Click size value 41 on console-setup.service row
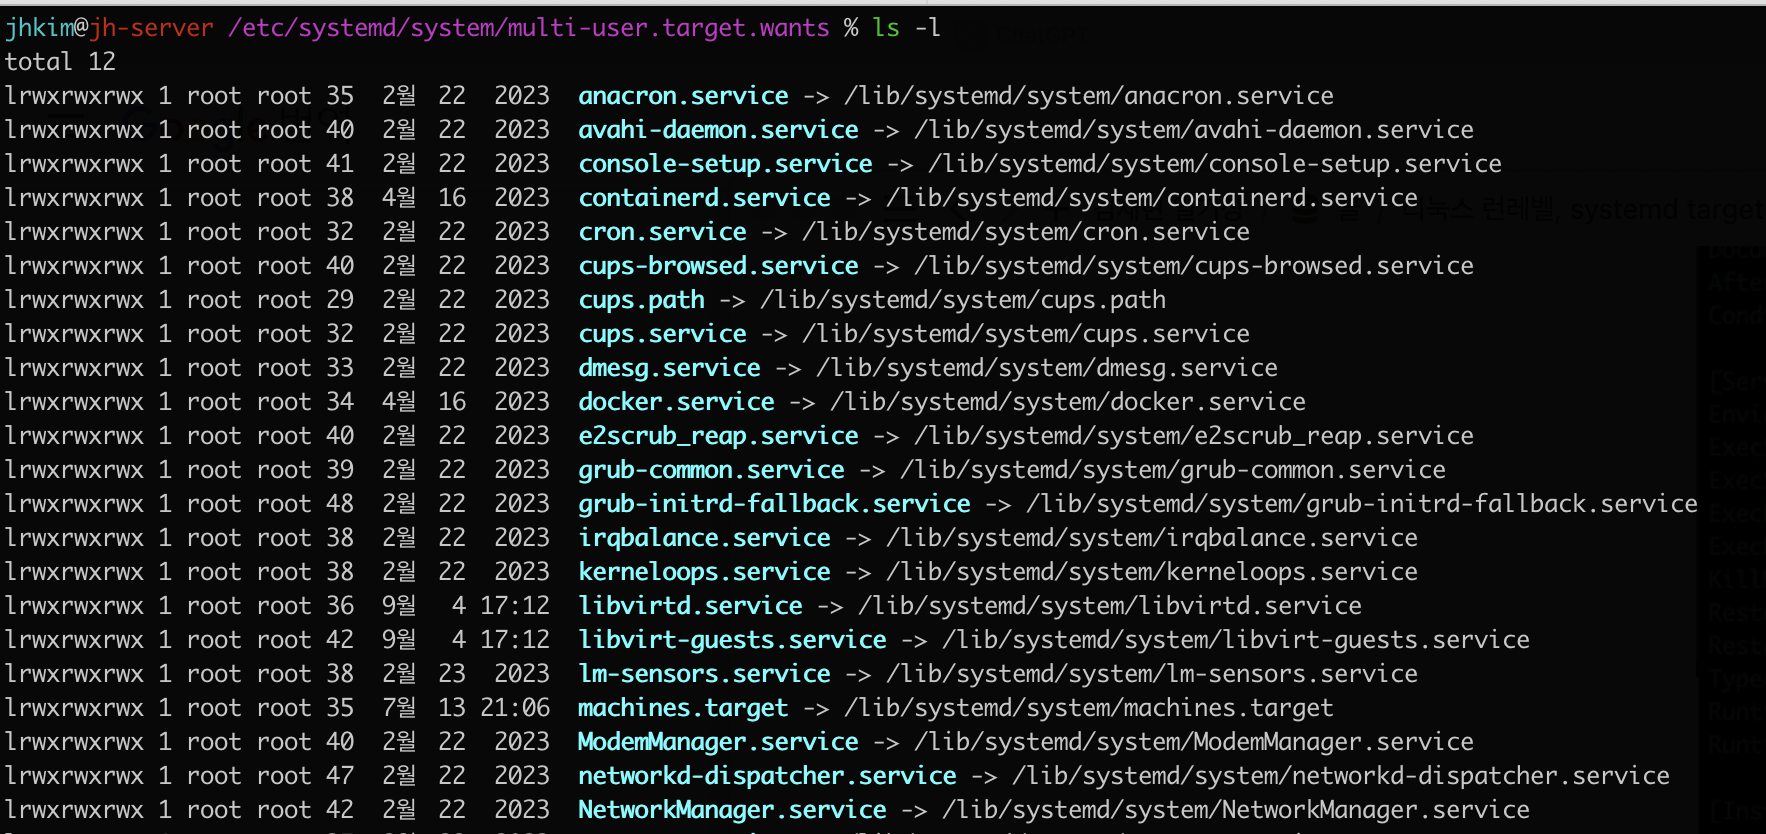The image size is (1766, 834). 340,164
